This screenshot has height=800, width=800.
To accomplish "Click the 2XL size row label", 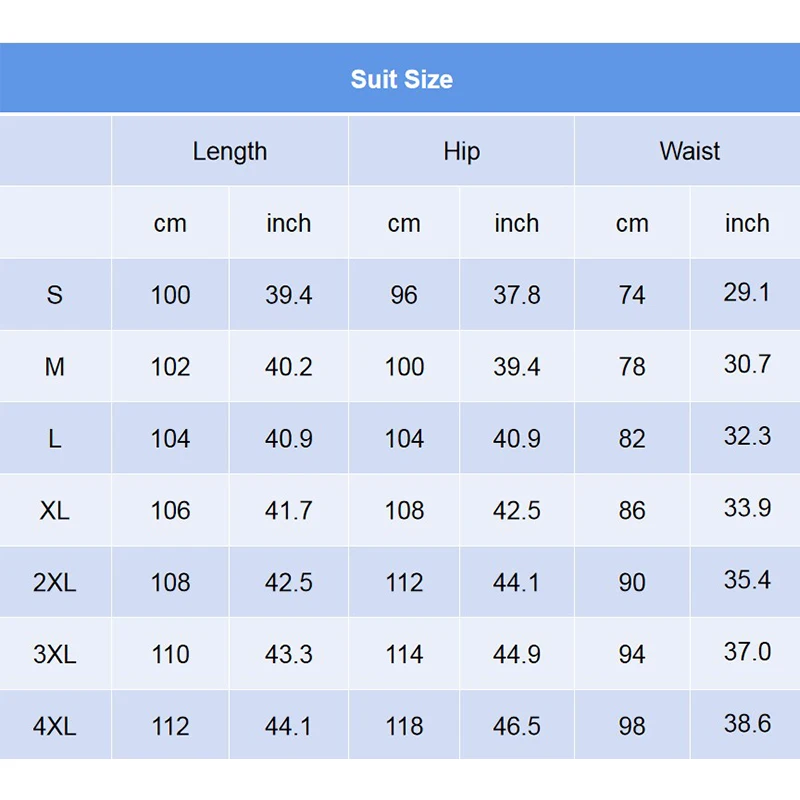I will pyautogui.click(x=55, y=583).
